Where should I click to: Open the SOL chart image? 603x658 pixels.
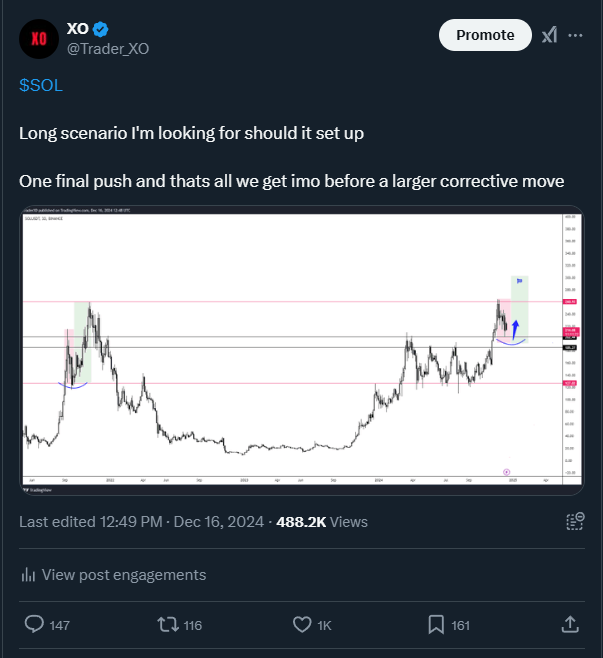tap(302, 350)
